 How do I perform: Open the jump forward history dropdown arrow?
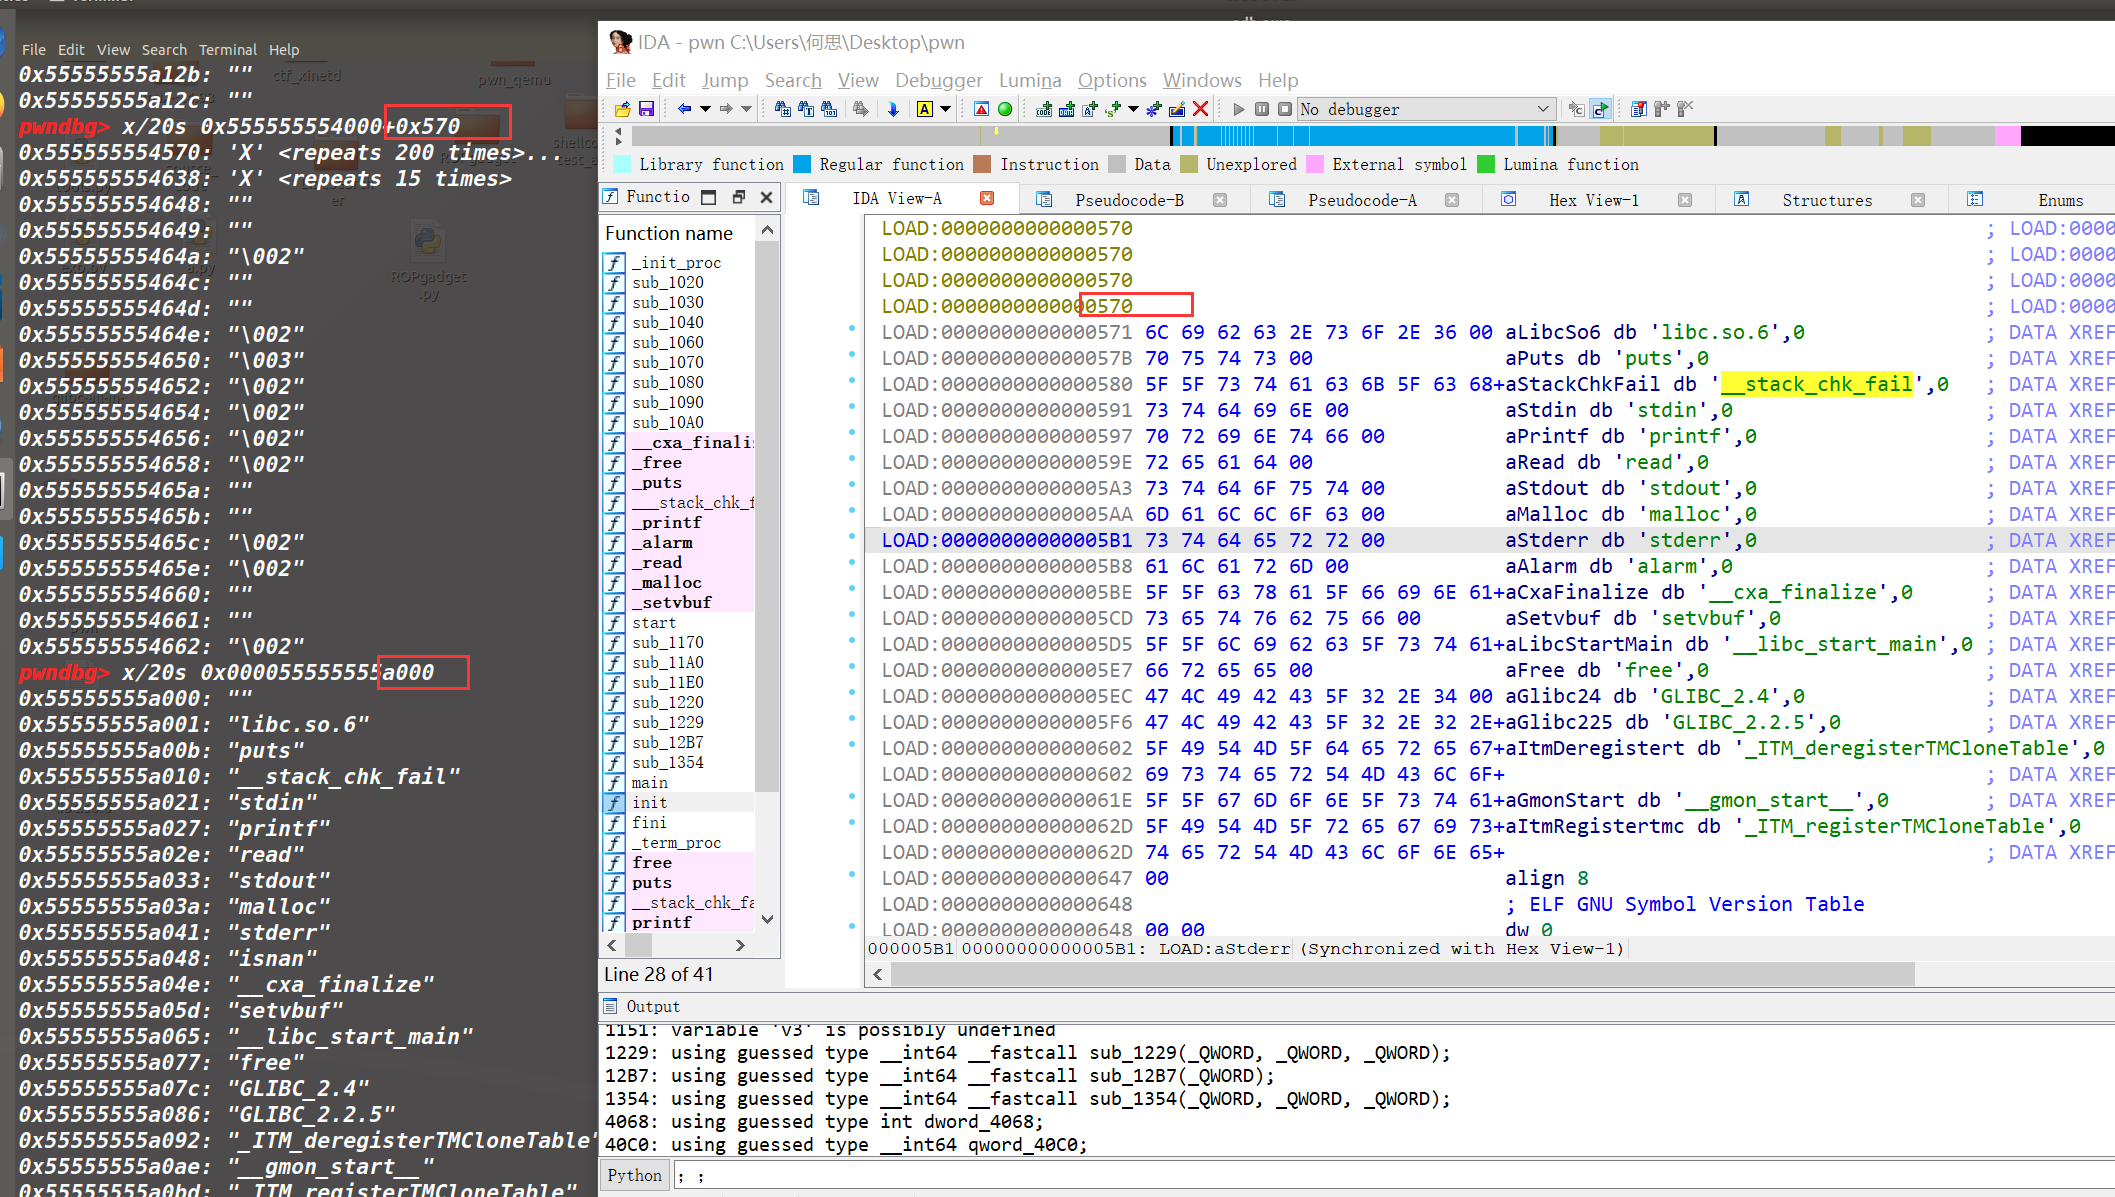click(x=746, y=109)
